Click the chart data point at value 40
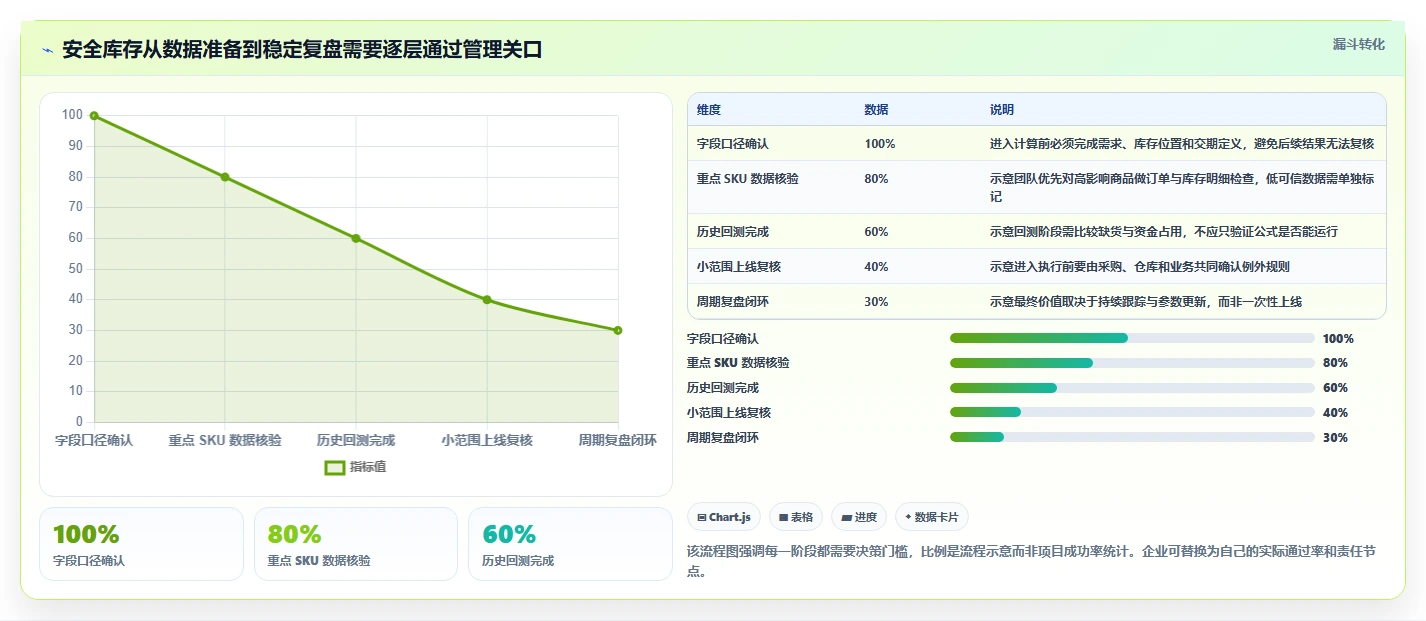The width and height of the screenshot is (1426, 621). 487,299
